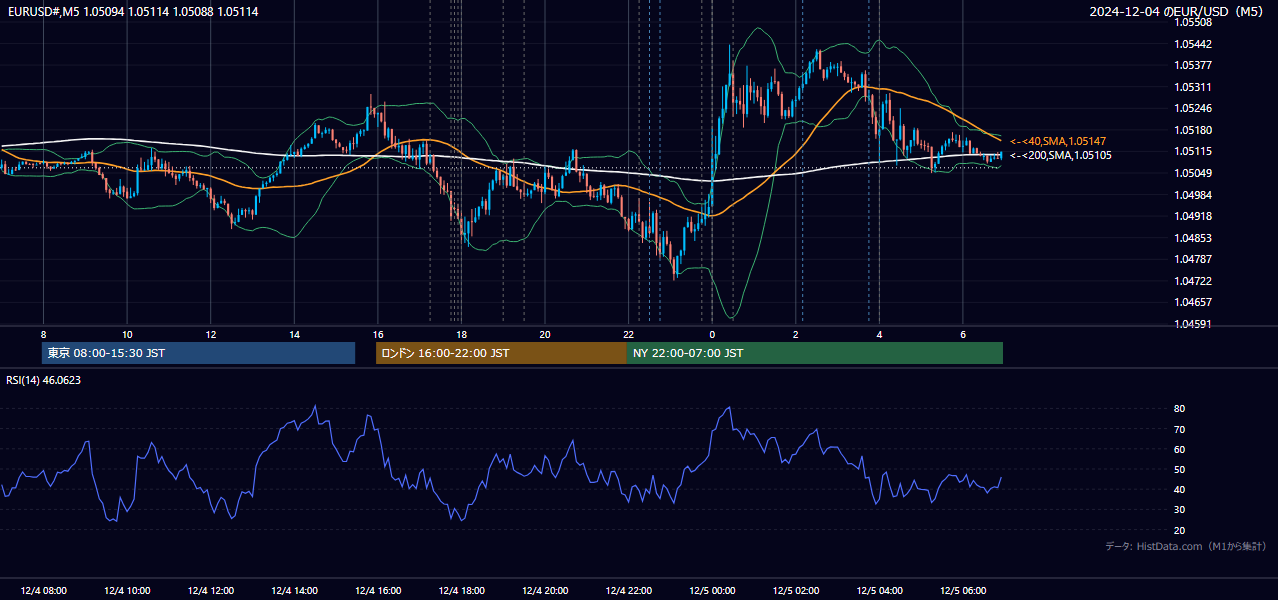Click price axis value 1.05508
1278x600 pixels.
click(x=1192, y=22)
